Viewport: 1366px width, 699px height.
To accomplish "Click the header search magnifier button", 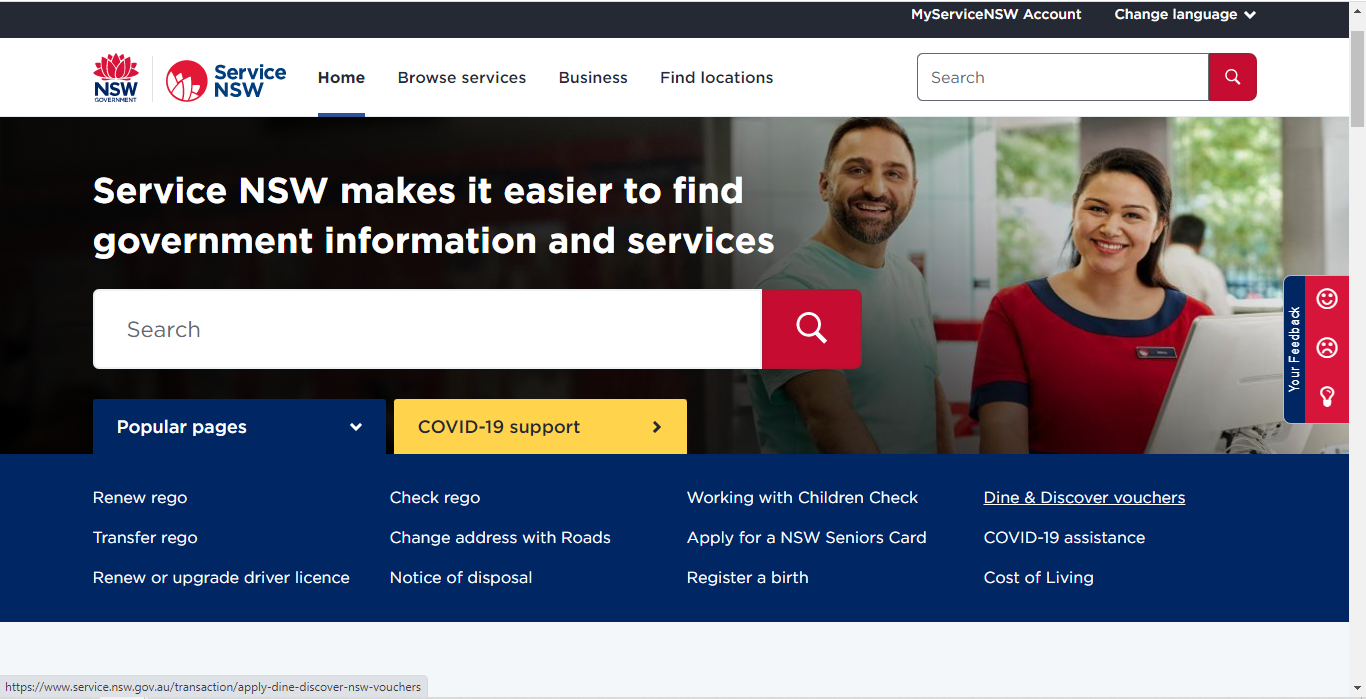I will click(x=1232, y=77).
